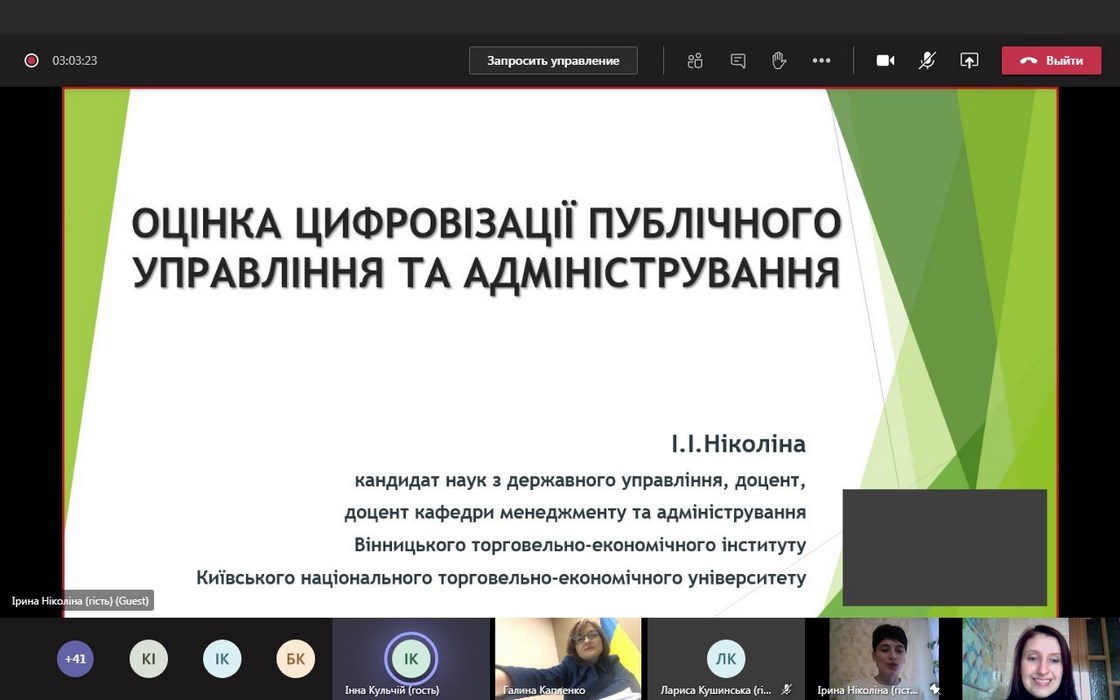Select the БК participant avatar
The height and width of the screenshot is (700, 1120).
coord(295,659)
